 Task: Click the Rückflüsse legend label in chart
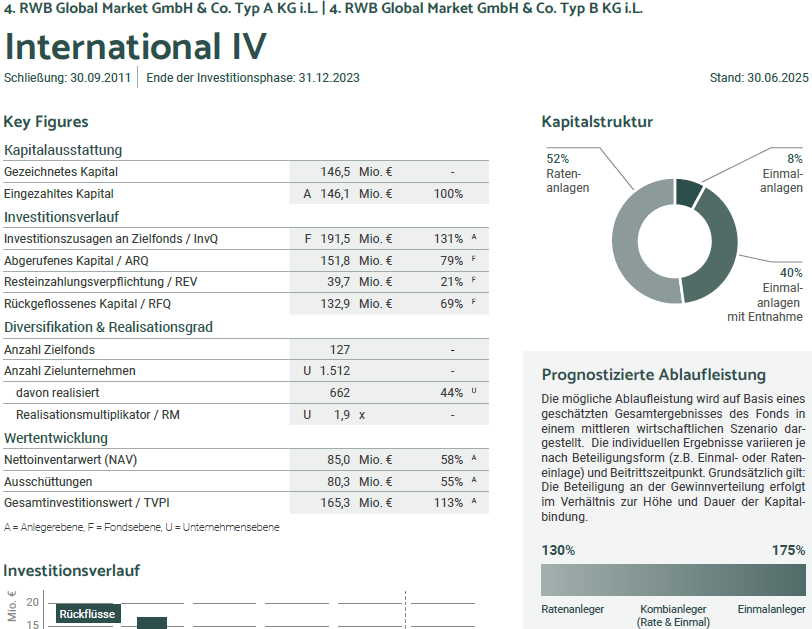click(x=87, y=614)
